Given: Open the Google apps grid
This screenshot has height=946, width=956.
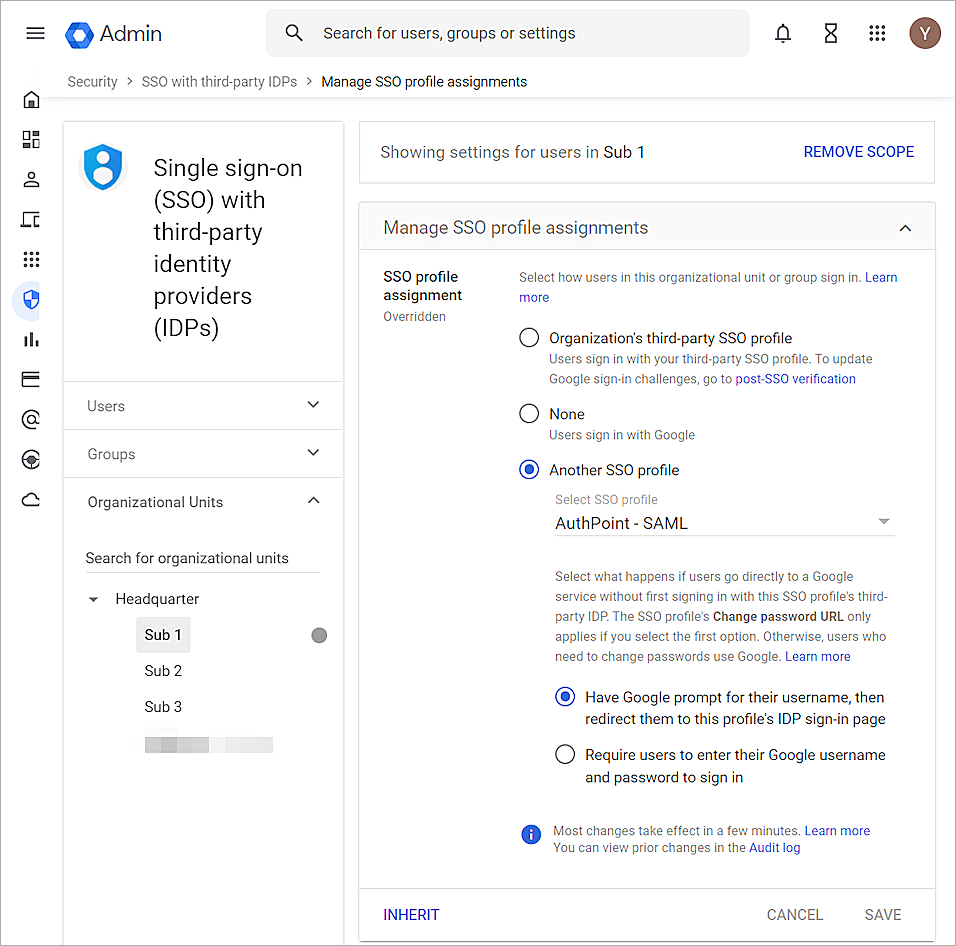Looking at the screenshot, I should pos(877,33).
